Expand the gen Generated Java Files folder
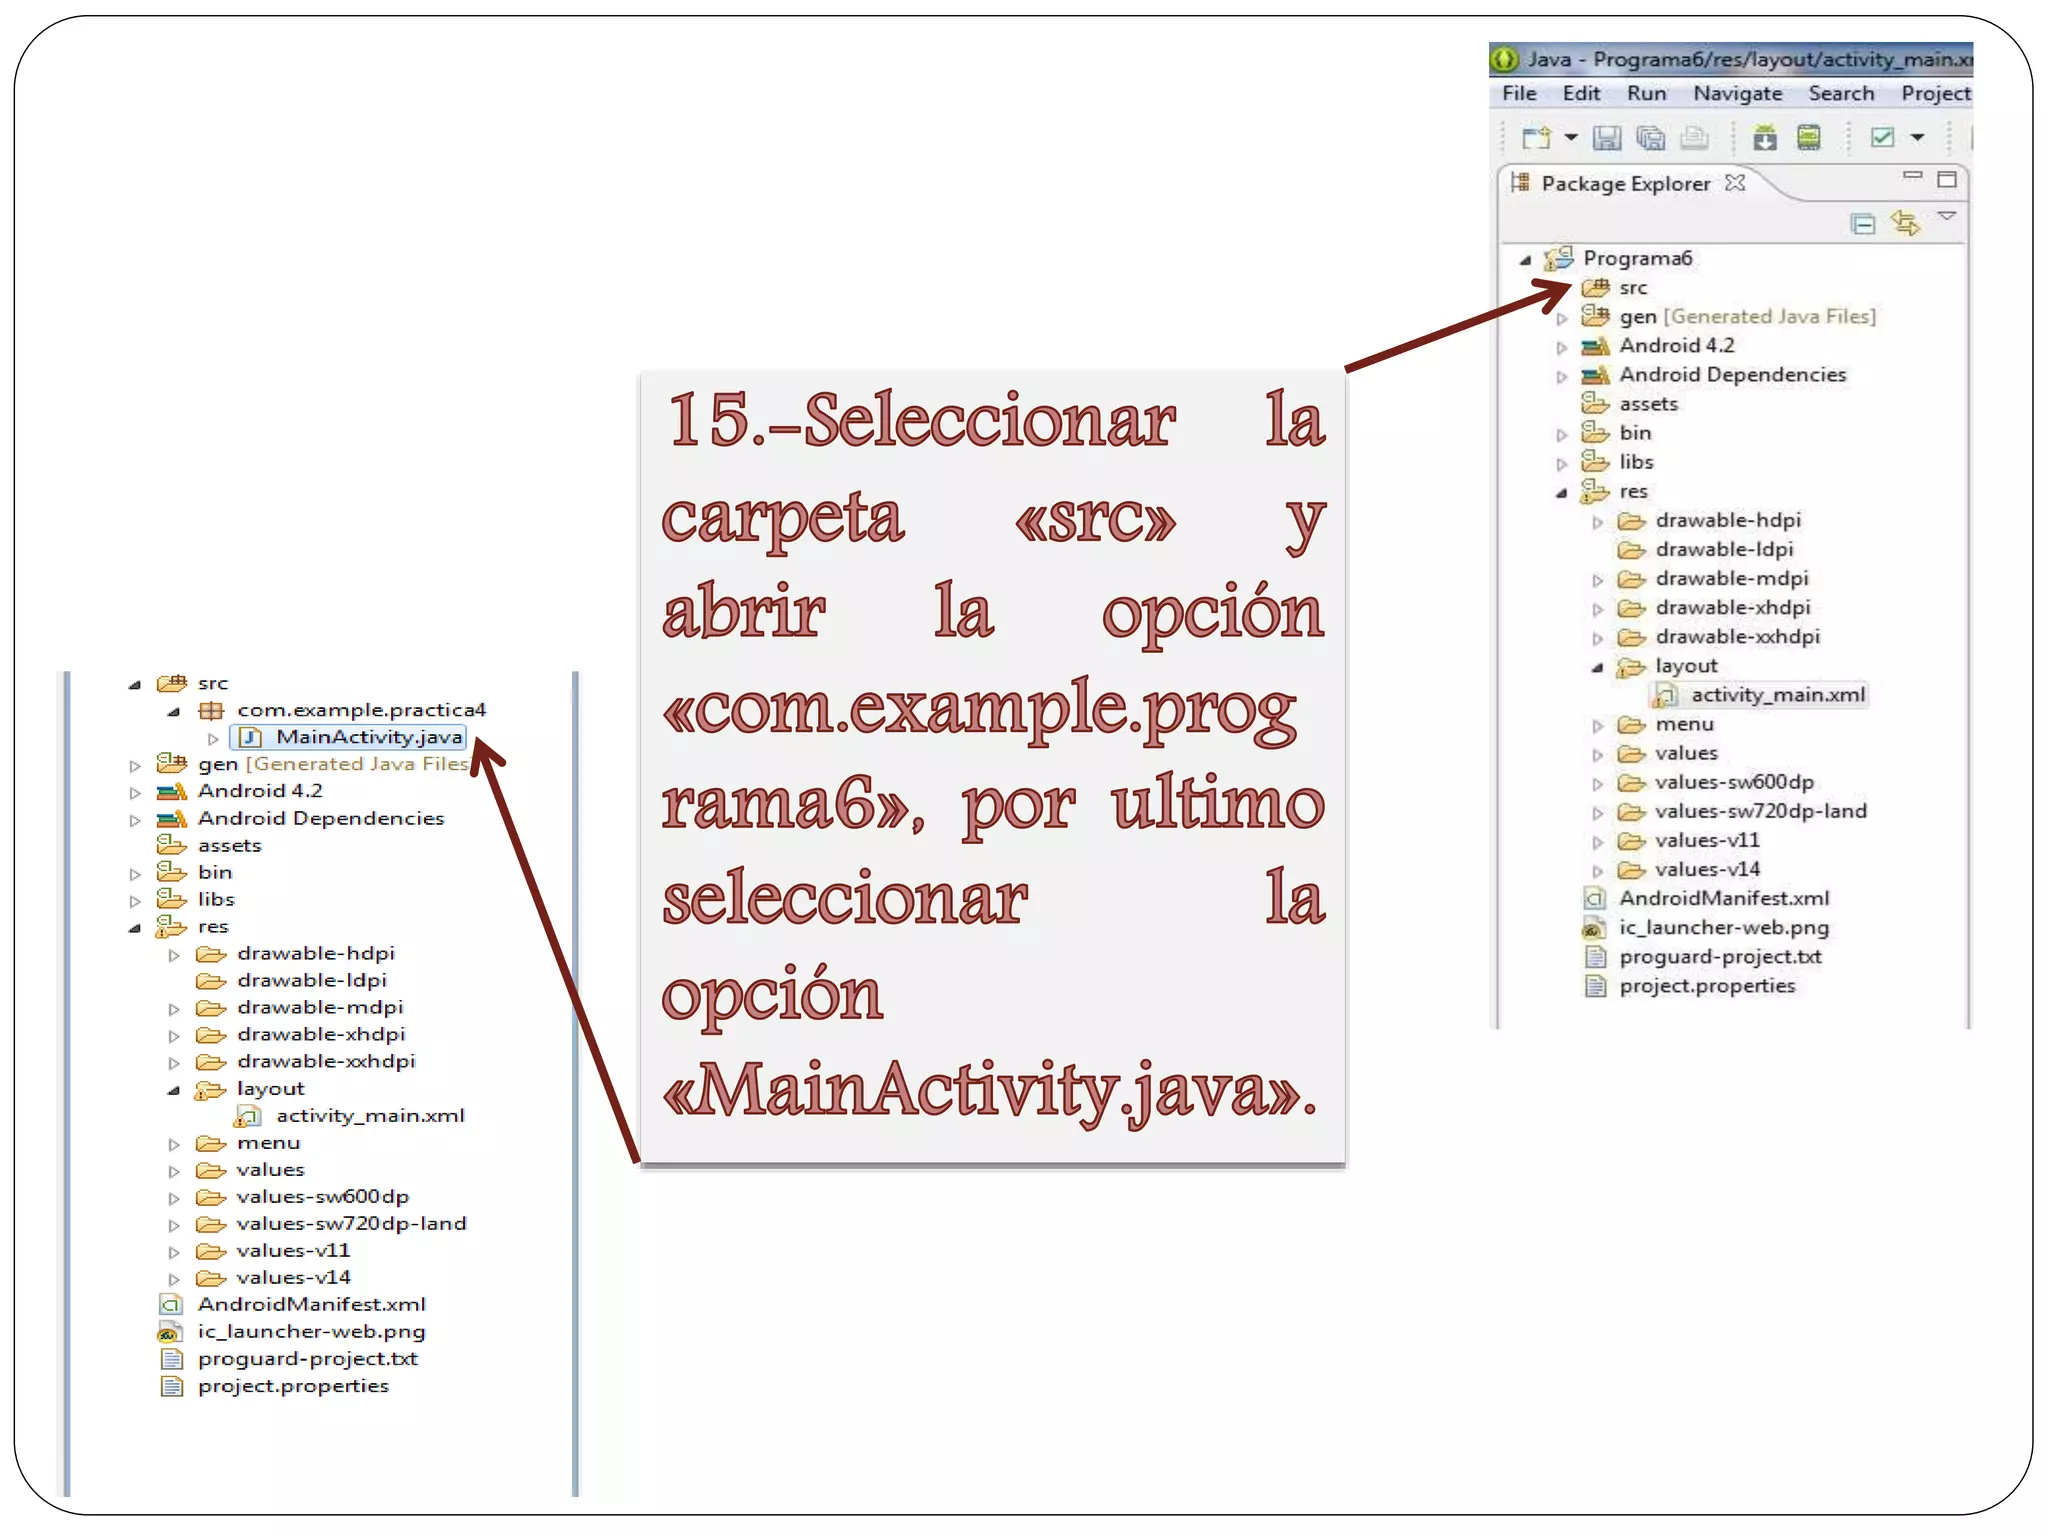2048x1536 pixels. click(x=1561, y=319)
